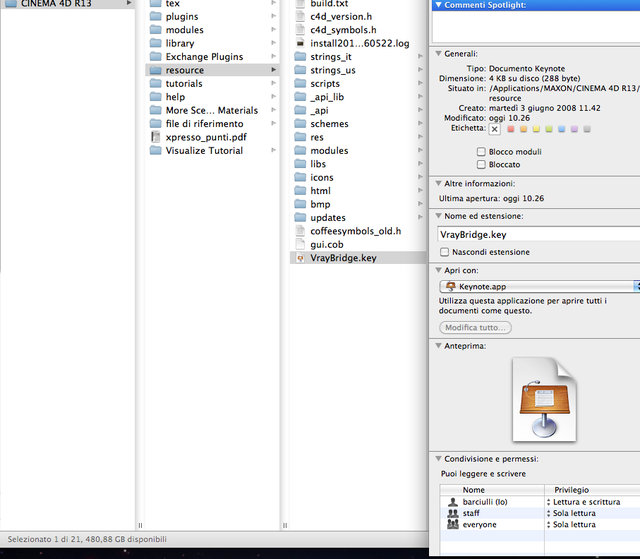Click the Privilegio column header
Screen dimensions: 640x559
point(592,490)
